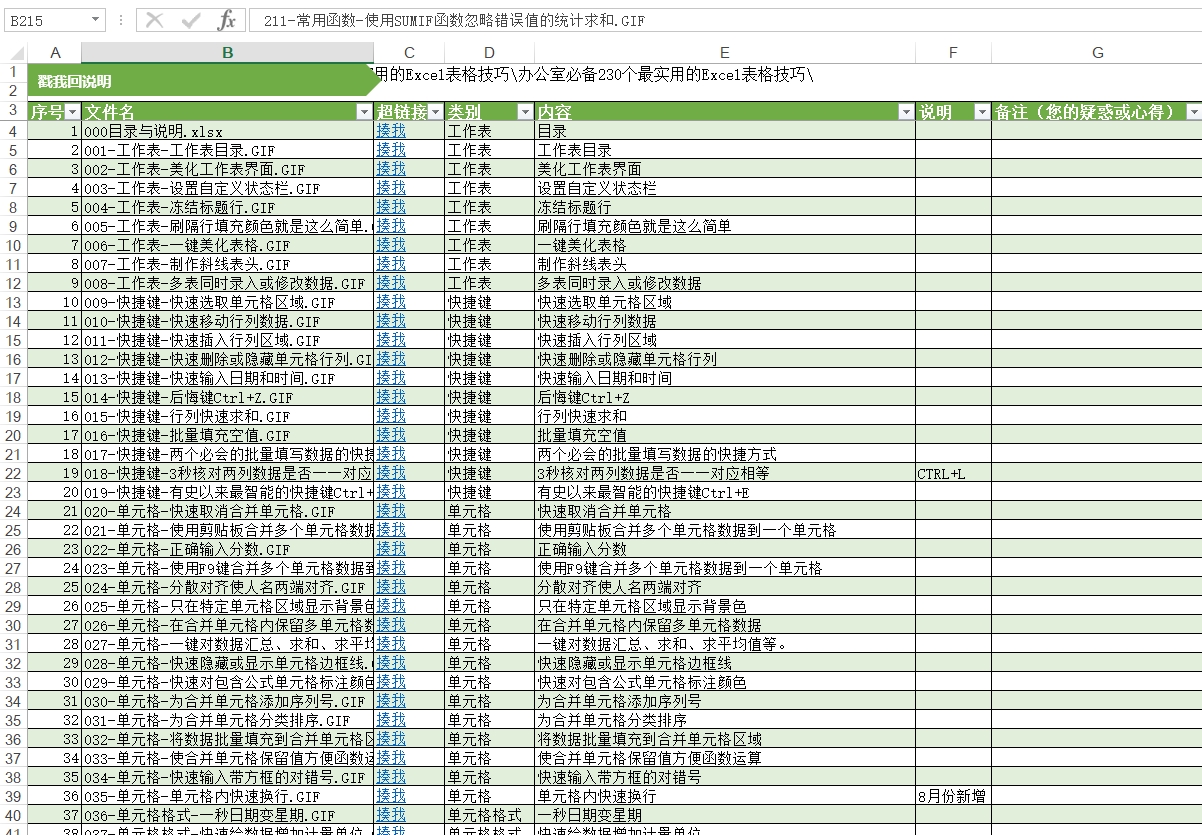
Task: Select column E header
Action: 724,53
